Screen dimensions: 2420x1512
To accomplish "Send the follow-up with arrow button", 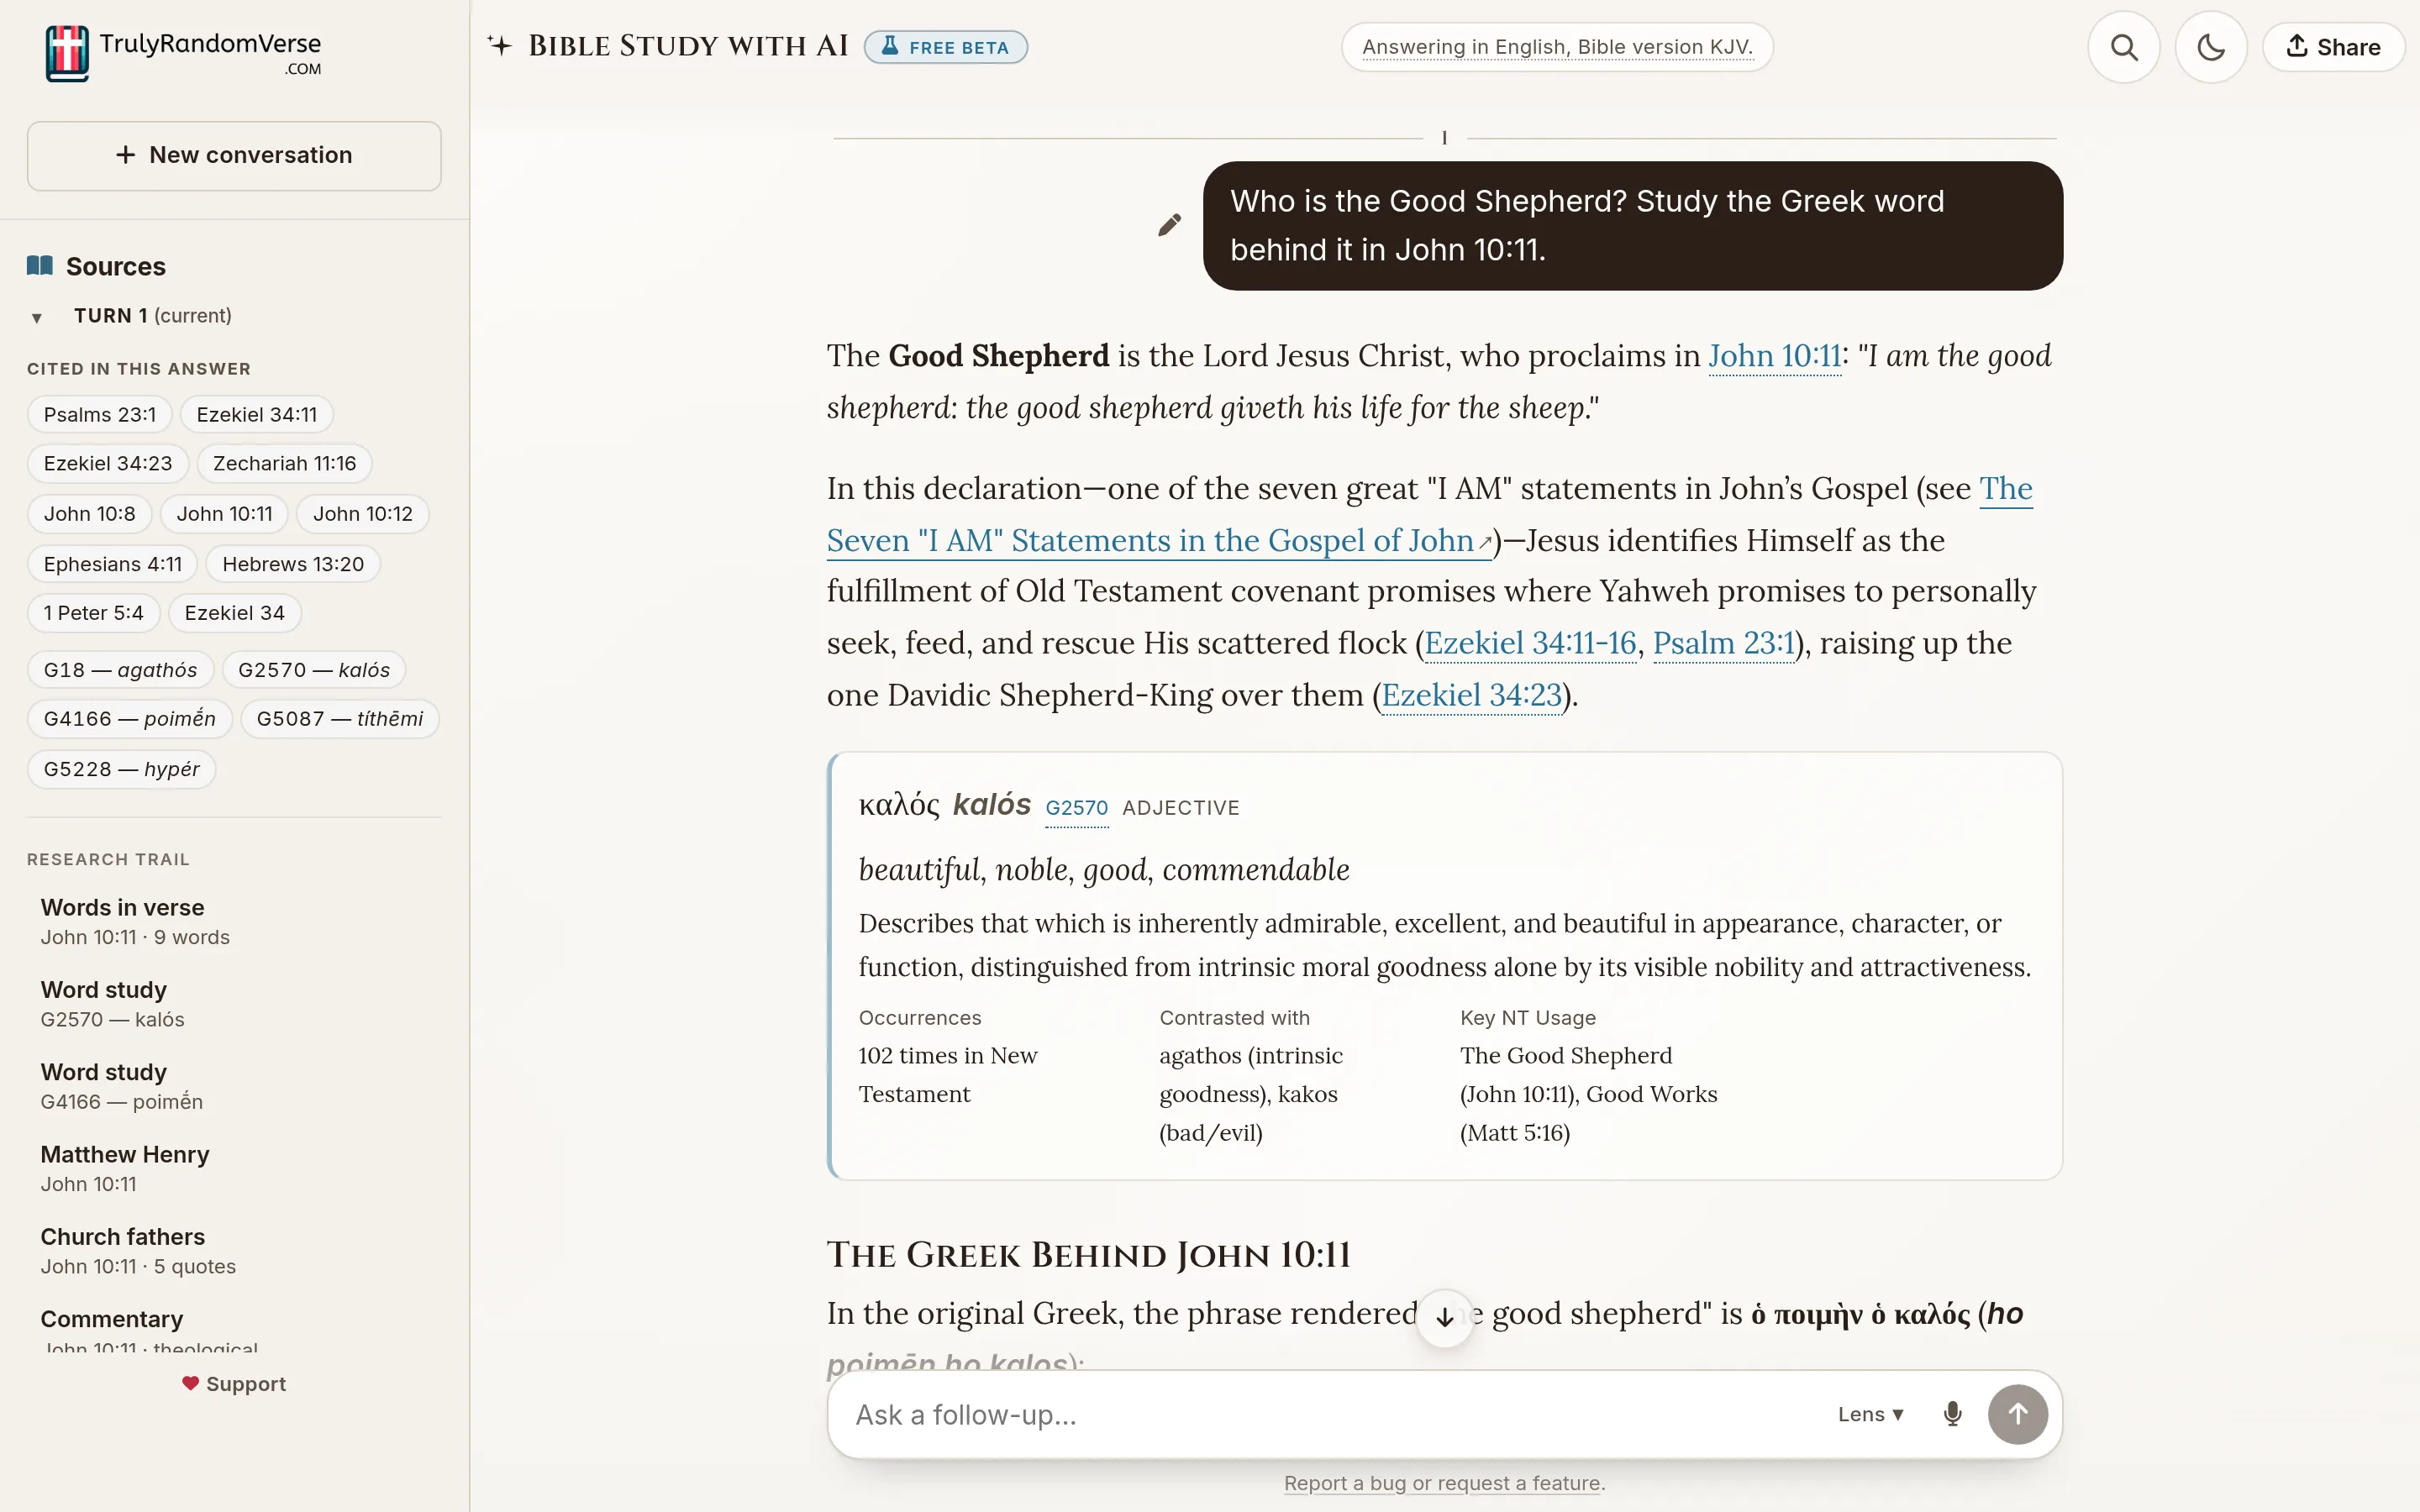I will tap(2018, 1415).
